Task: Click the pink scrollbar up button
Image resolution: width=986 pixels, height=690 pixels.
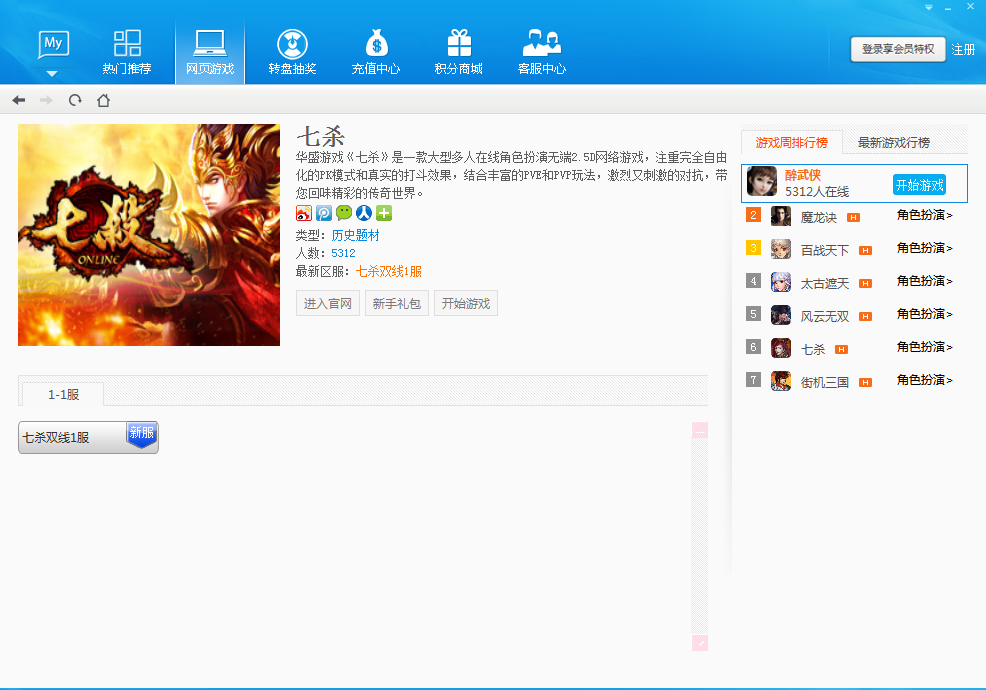Action: click(x=699, y=430)
